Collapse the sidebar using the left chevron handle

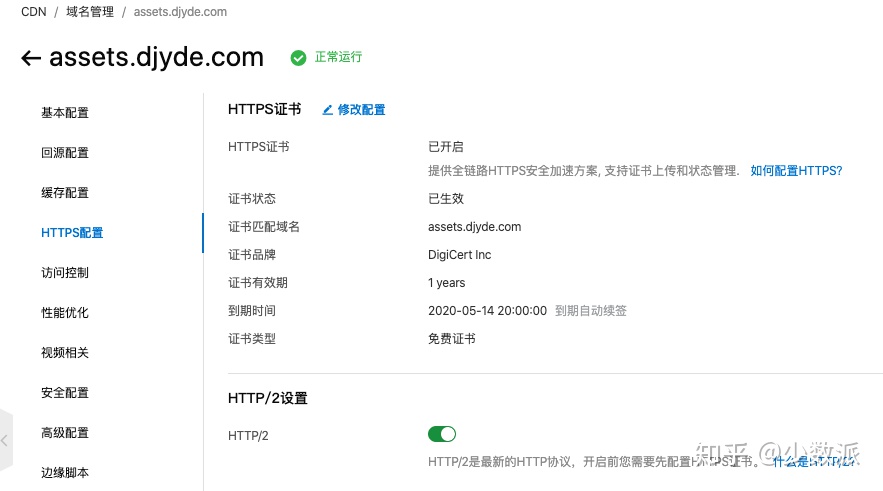point(5,440)
